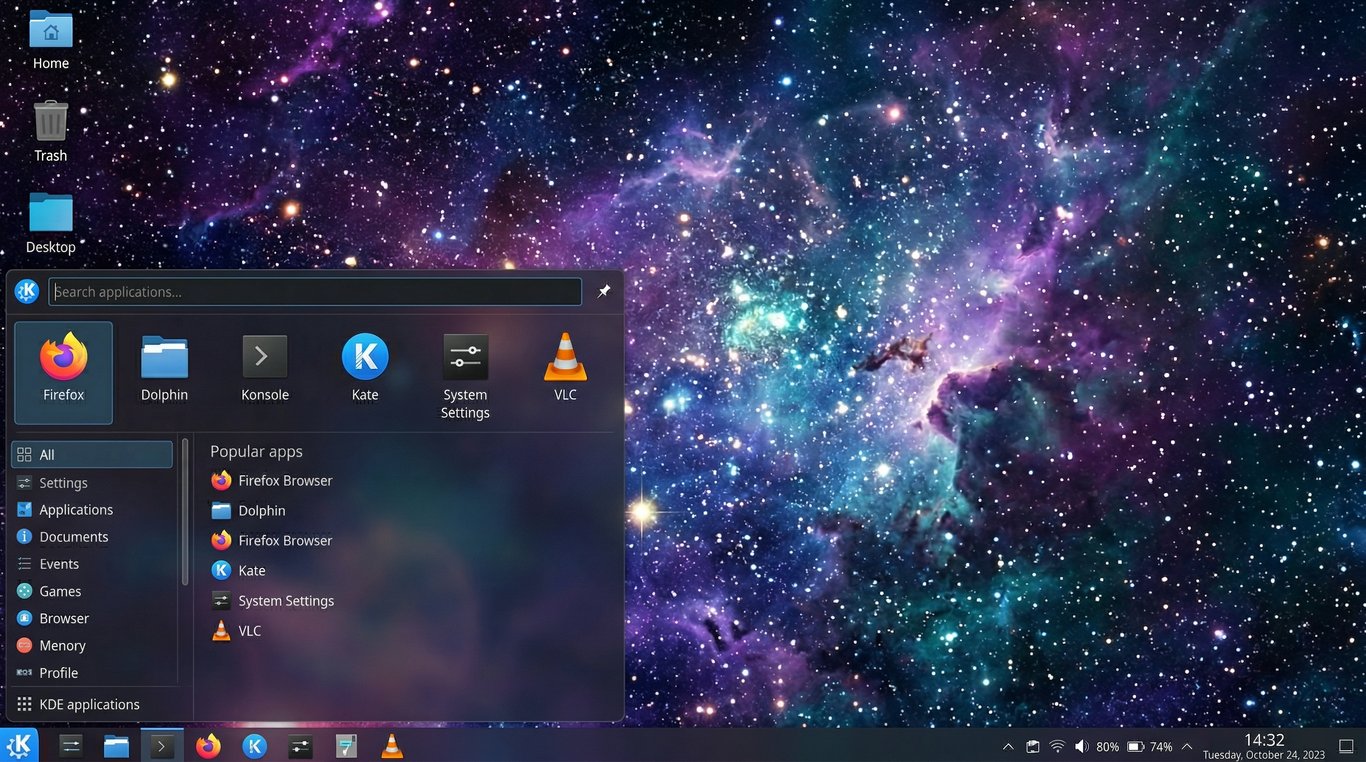Launch VLC from the taskbar
This screenshot has height=762, width=1366.
391,746
